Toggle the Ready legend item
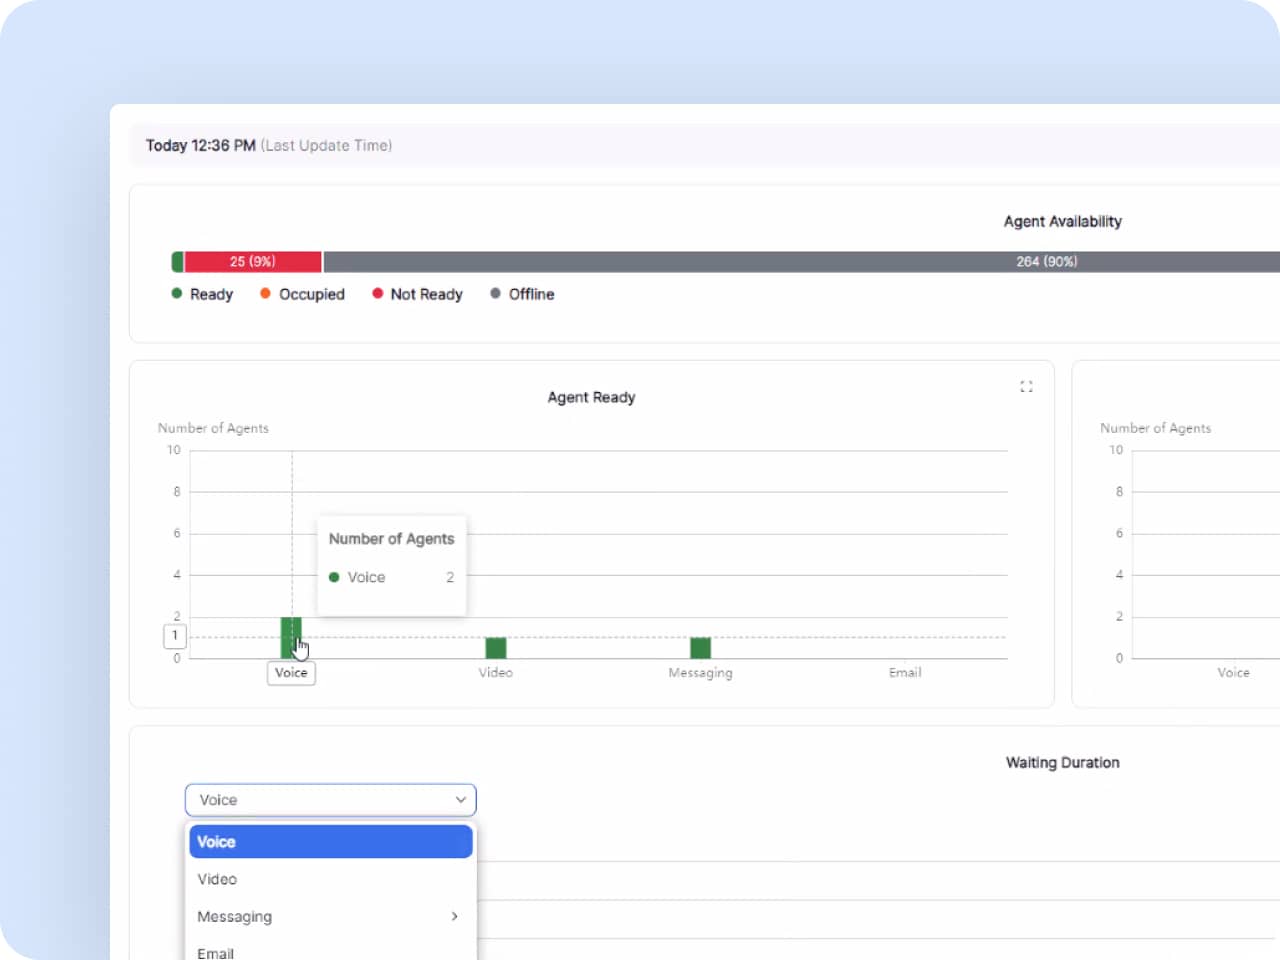Screen dimensions: 1280x960 [202, 294]
